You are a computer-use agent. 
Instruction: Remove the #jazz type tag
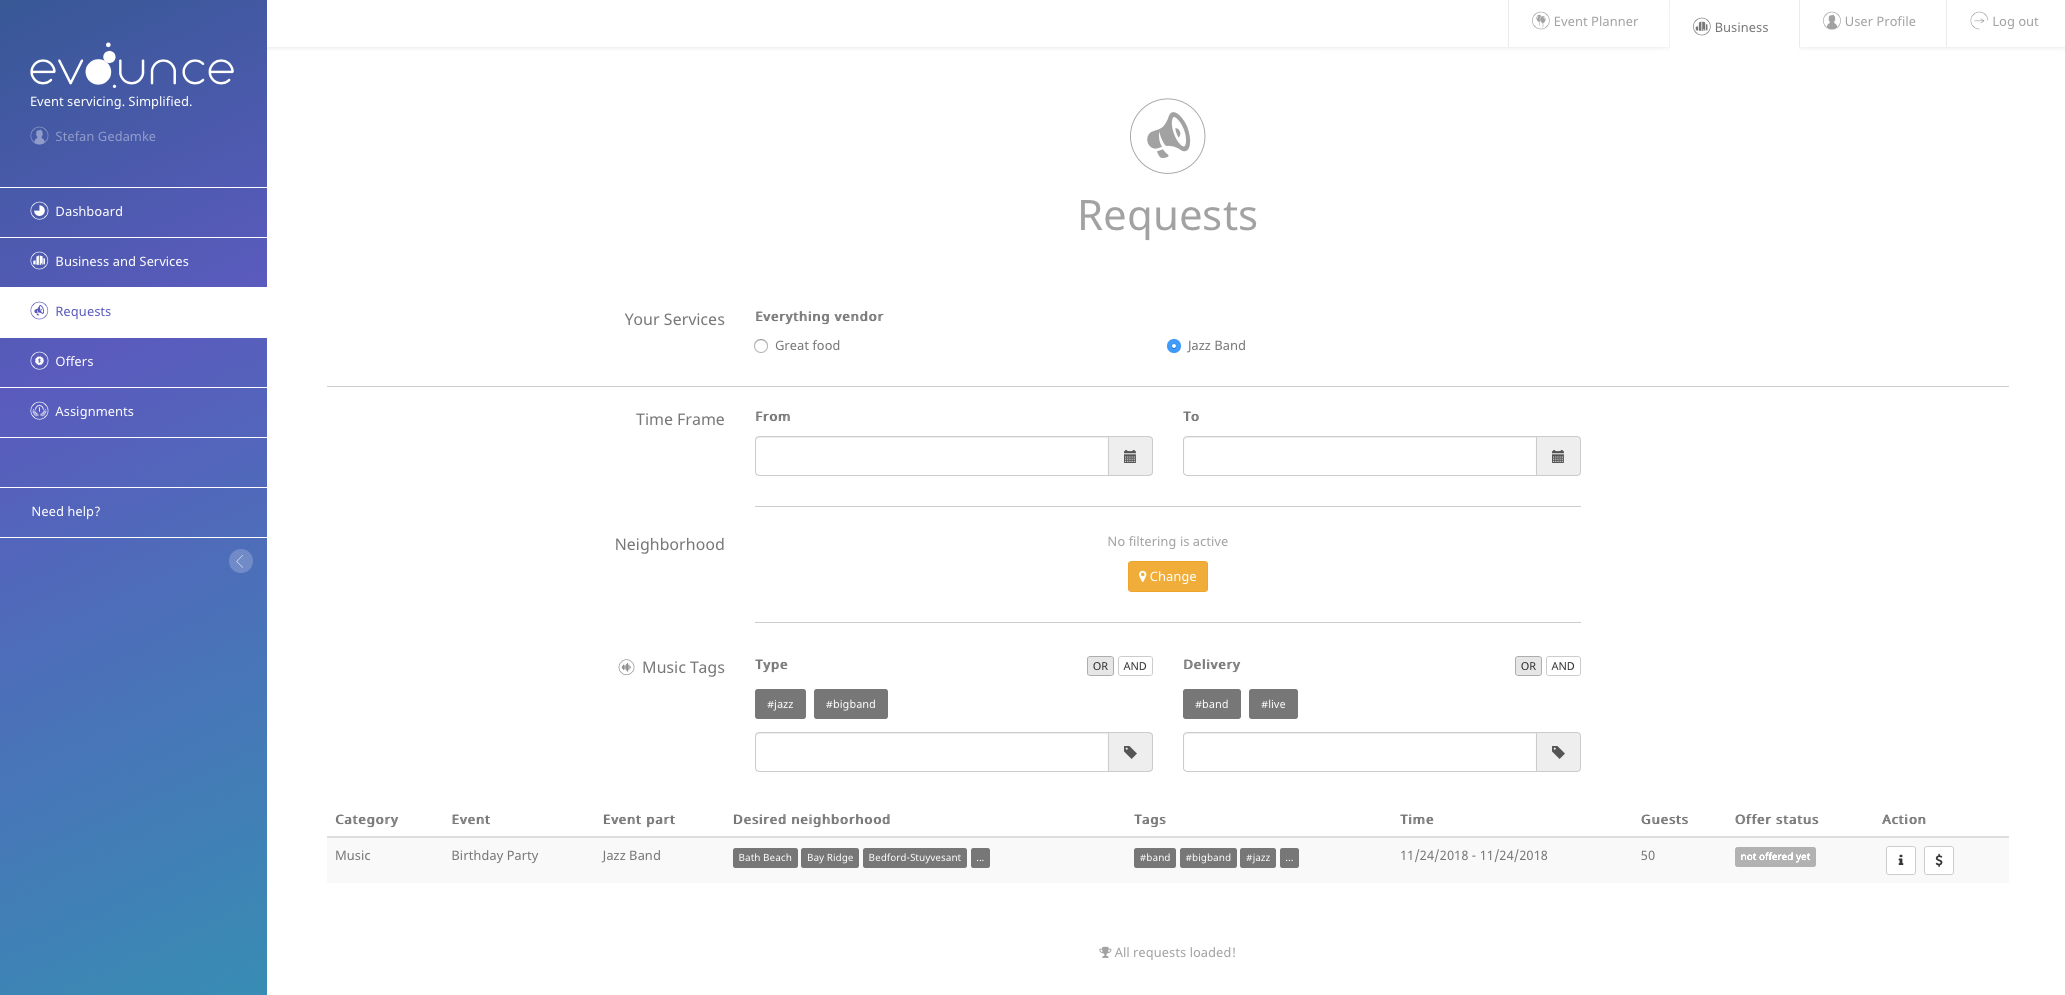780,704
